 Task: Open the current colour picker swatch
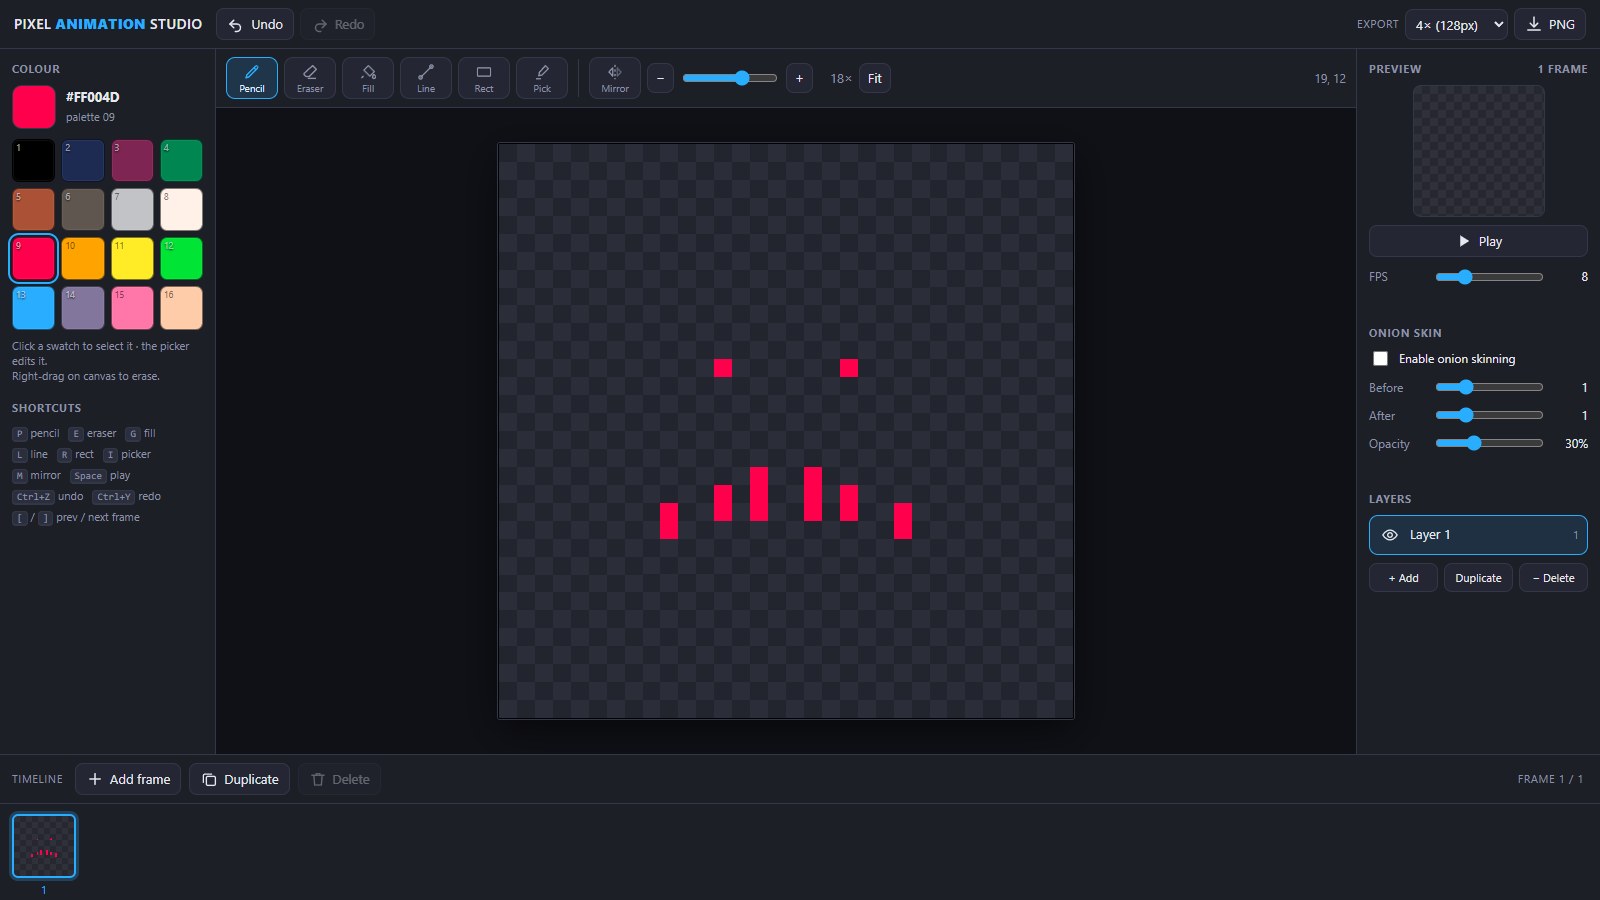[x=34, y=107]
